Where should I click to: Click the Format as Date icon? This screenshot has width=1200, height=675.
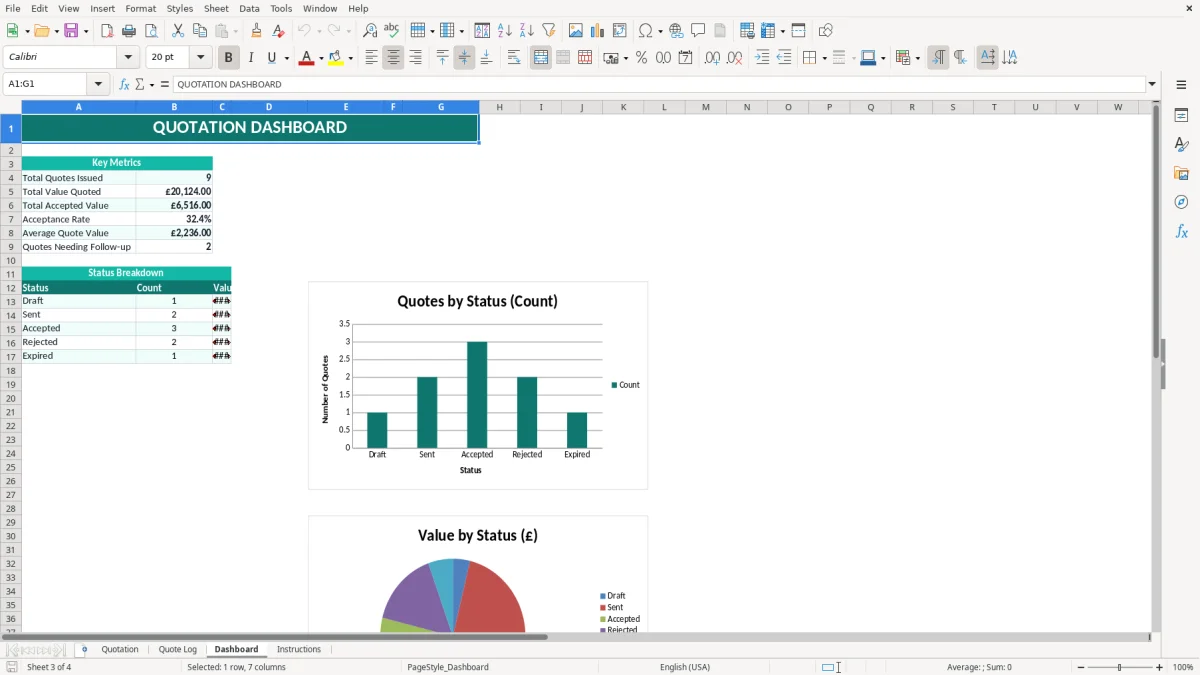coord(686,58)
